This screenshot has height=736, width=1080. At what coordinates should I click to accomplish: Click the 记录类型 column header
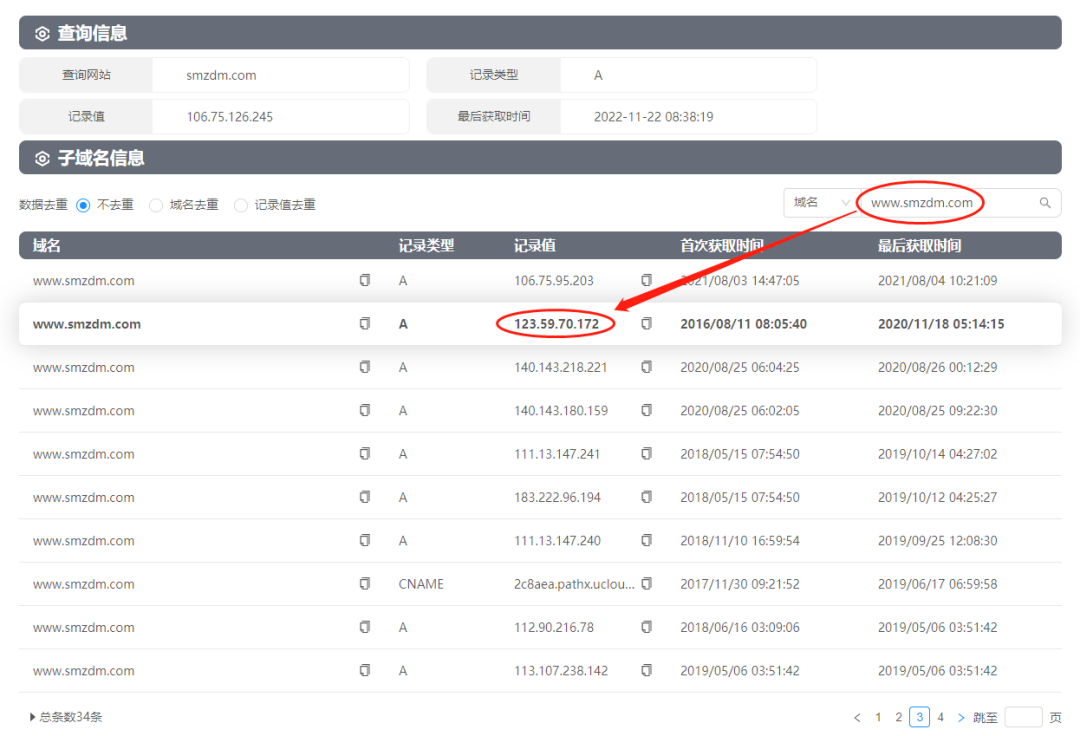pyautogui.click(x=426, y=246)
